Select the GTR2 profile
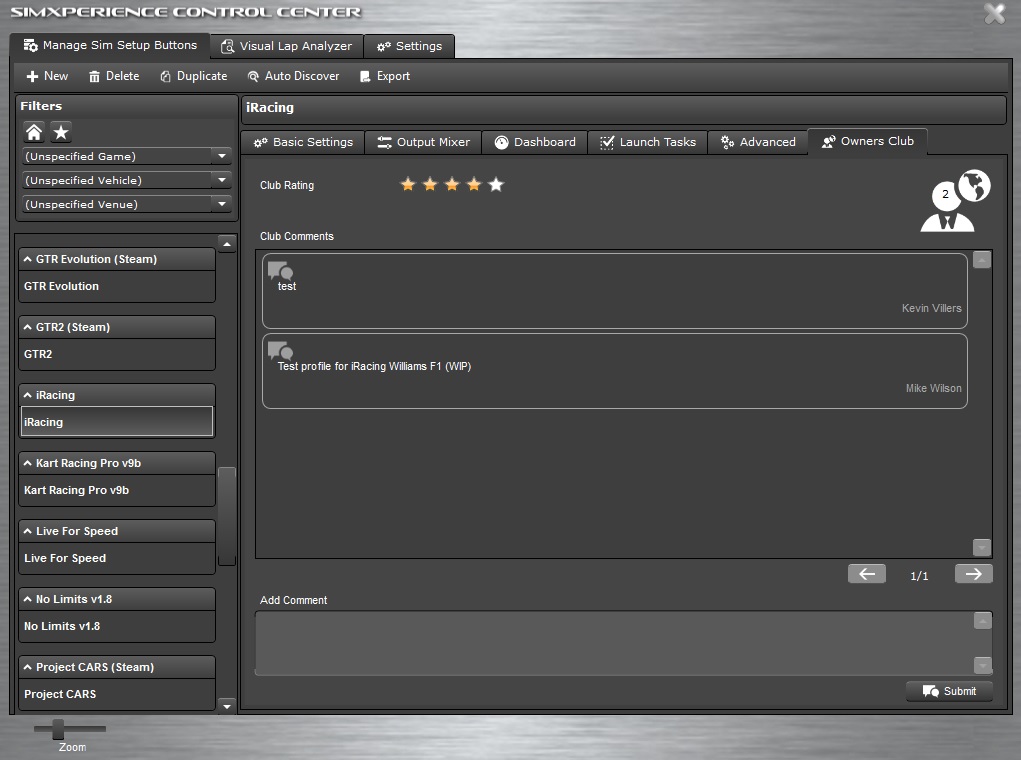 (117, 354)
